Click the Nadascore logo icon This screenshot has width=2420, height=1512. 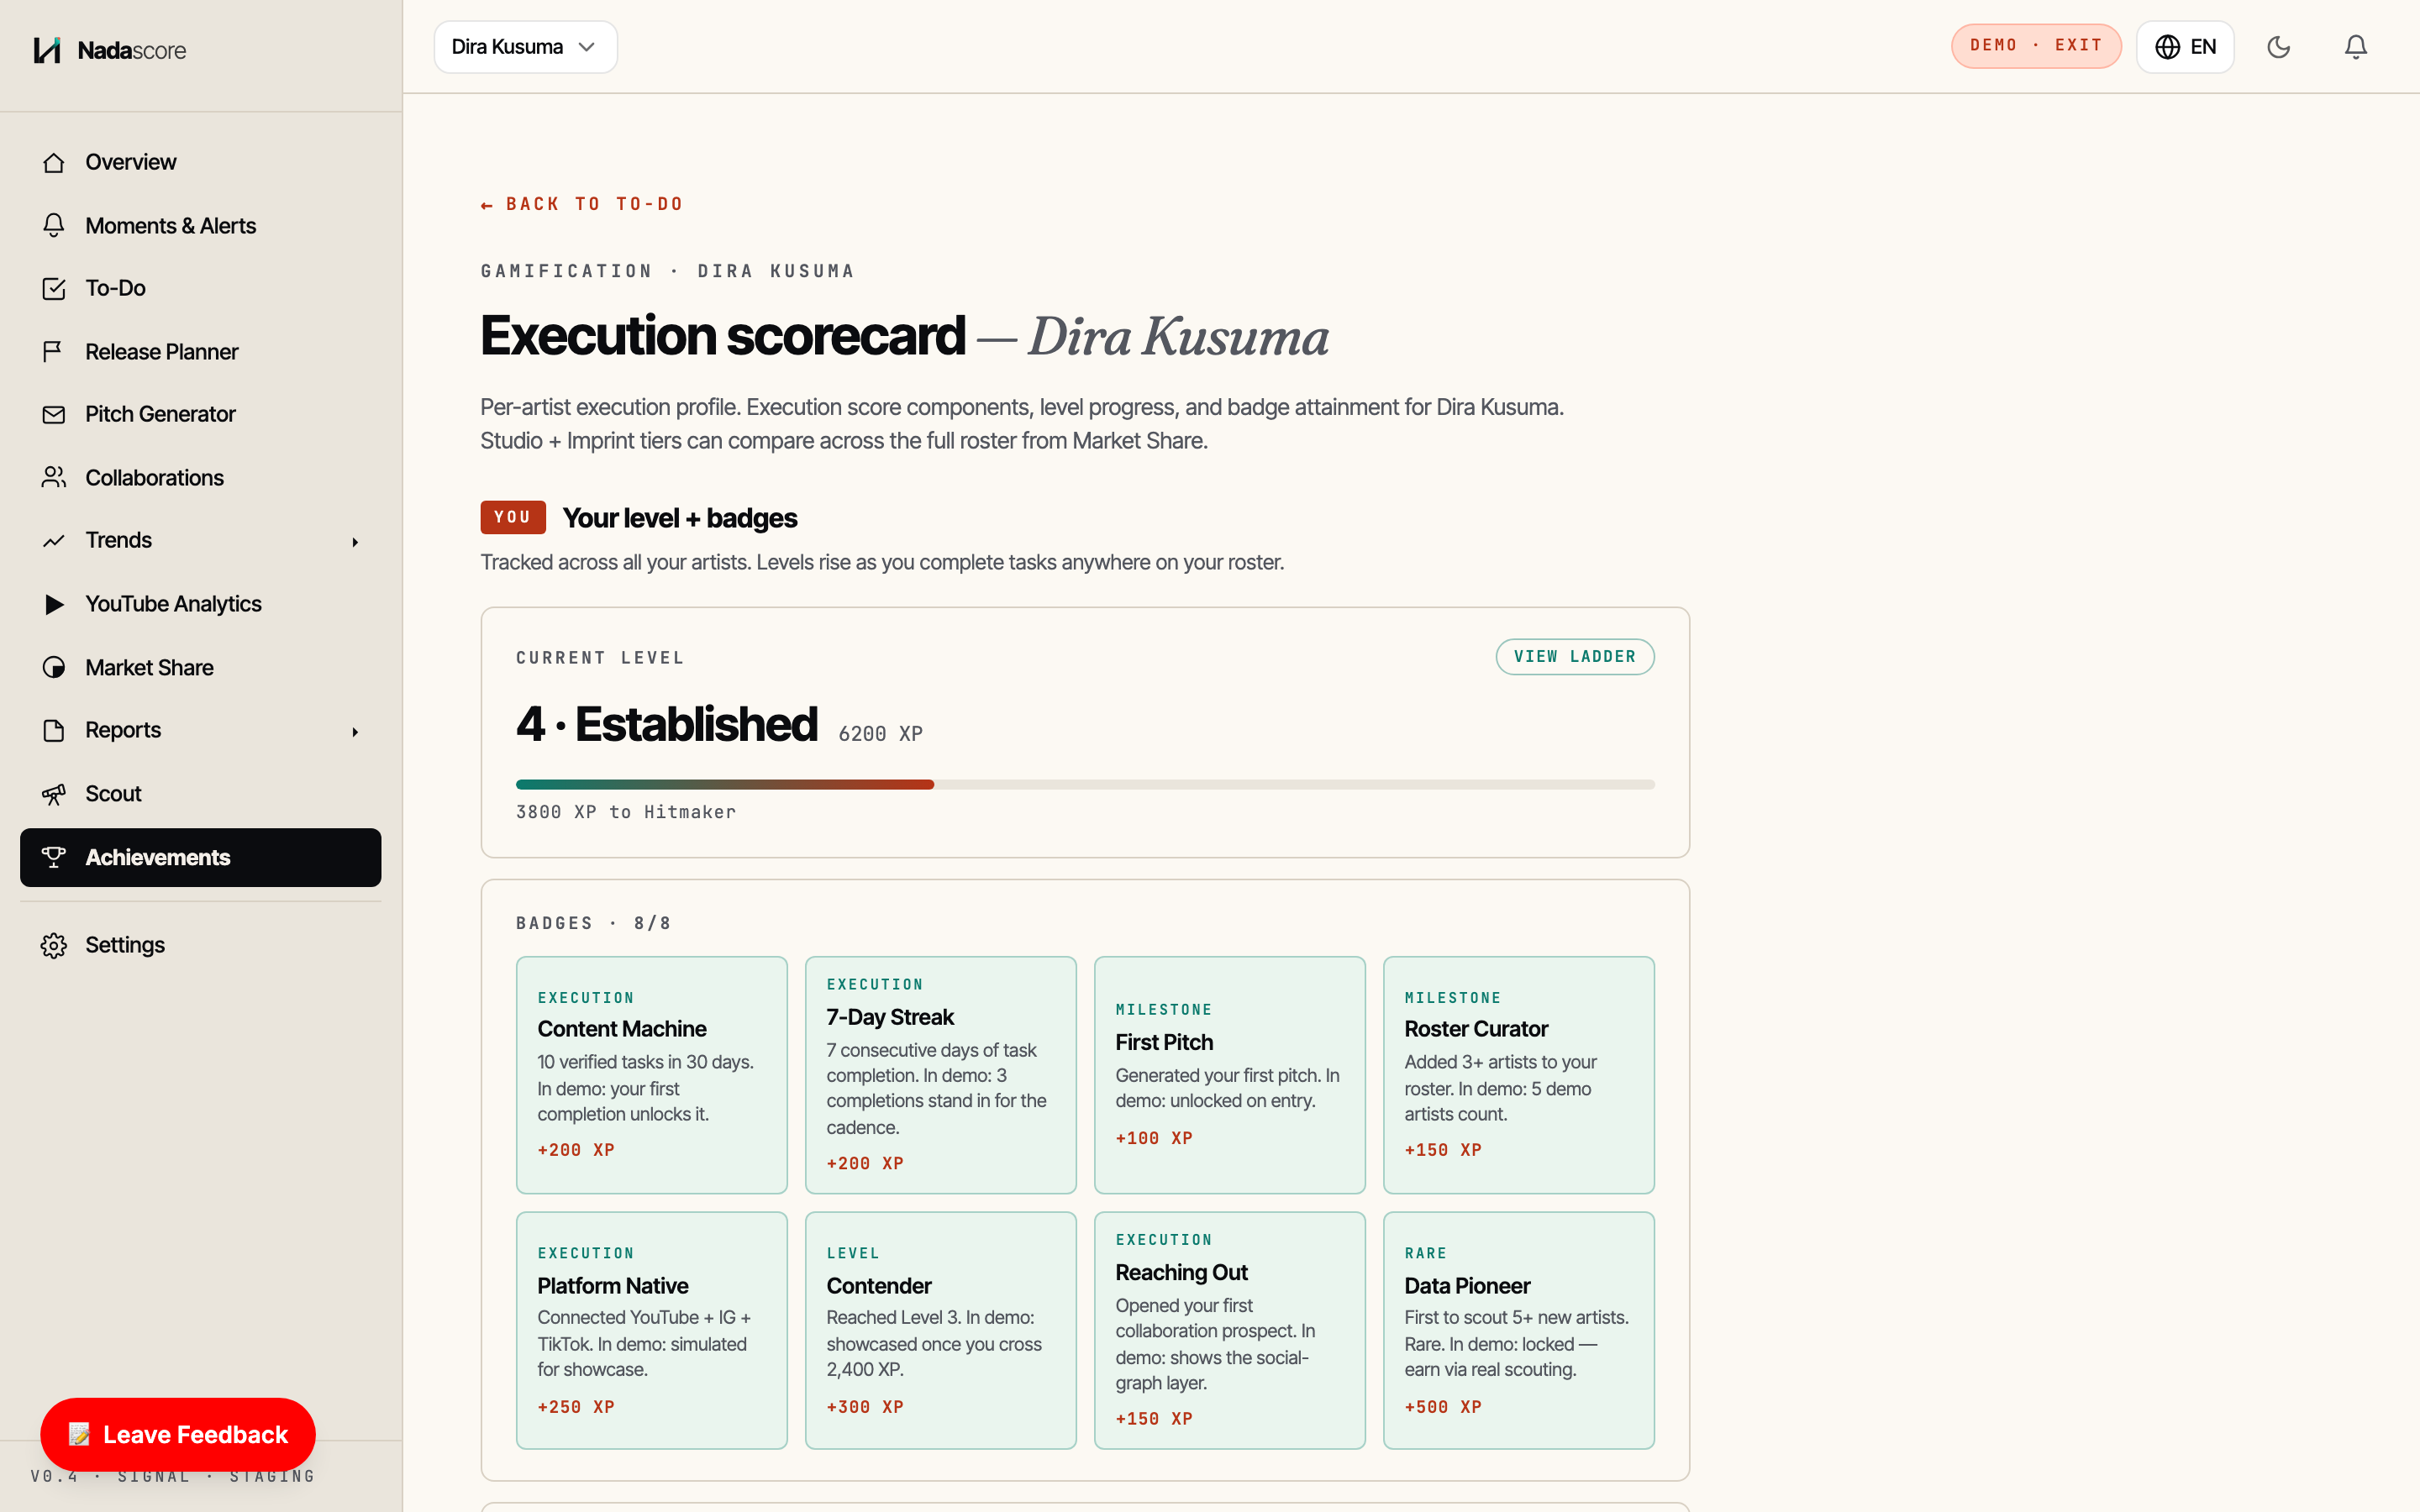click(47, 50)
